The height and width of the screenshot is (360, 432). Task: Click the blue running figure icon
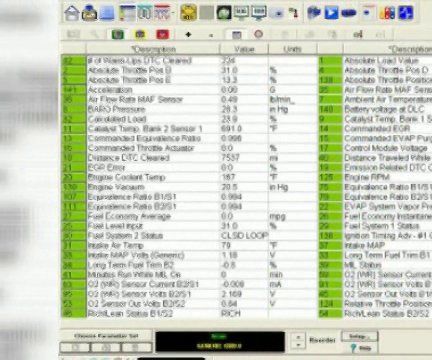(x=406, y=13)
